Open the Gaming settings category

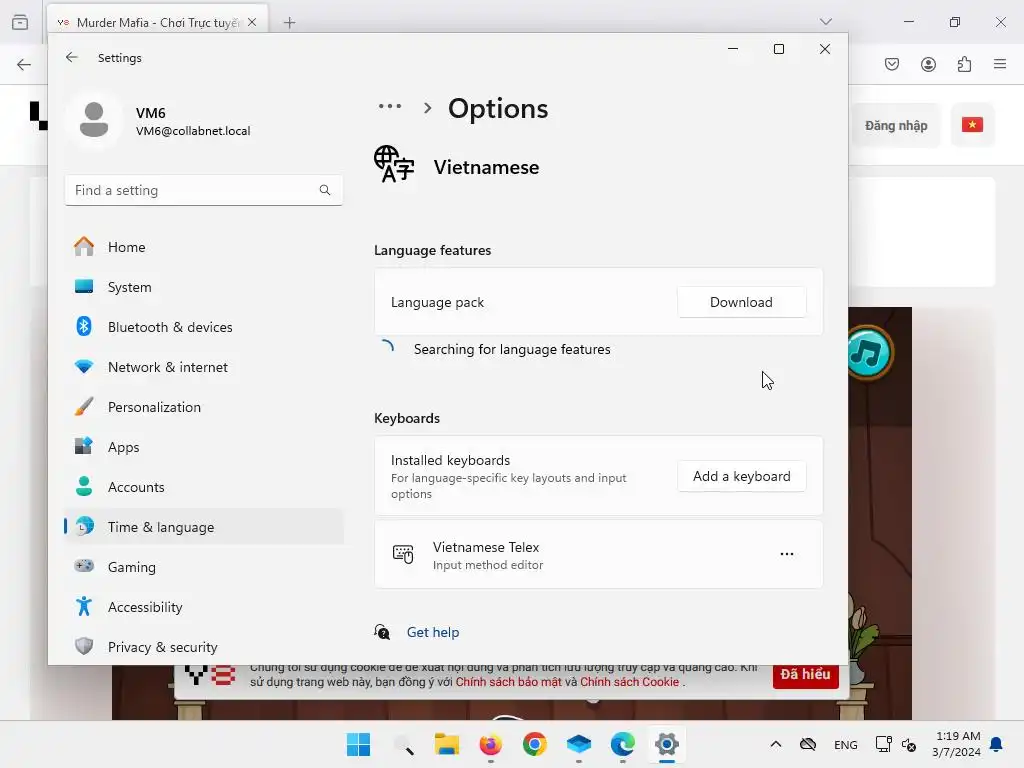coord(204,567)
